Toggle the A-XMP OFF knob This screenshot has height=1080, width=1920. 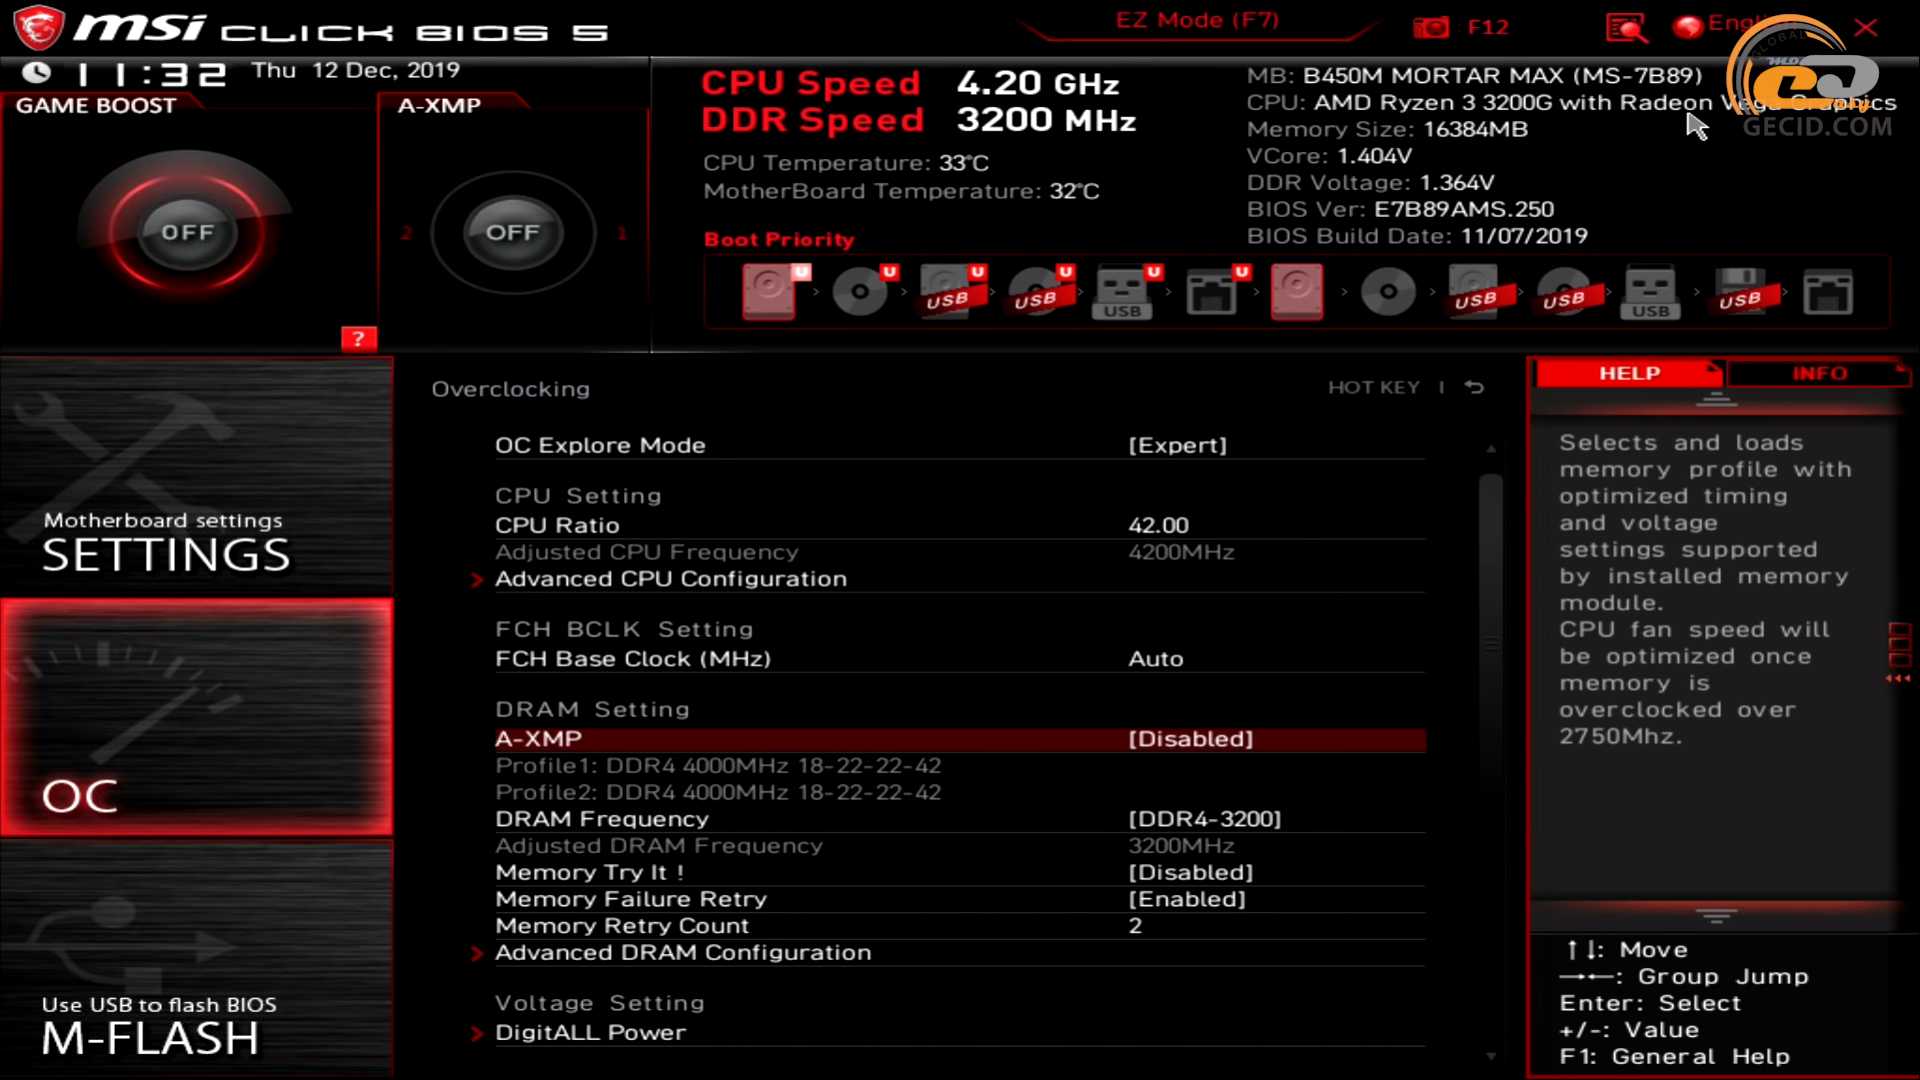point(512,232)
